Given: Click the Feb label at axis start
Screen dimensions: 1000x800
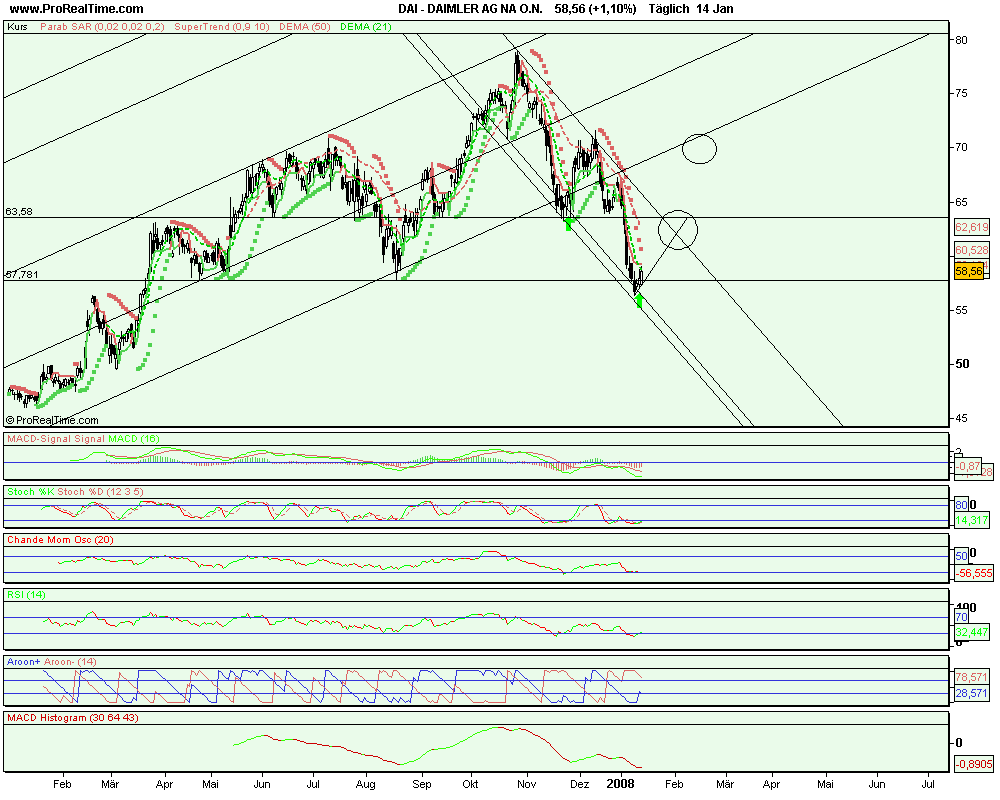Looking at the screenshot, I should pyautogui.click(x=62, y=784).
